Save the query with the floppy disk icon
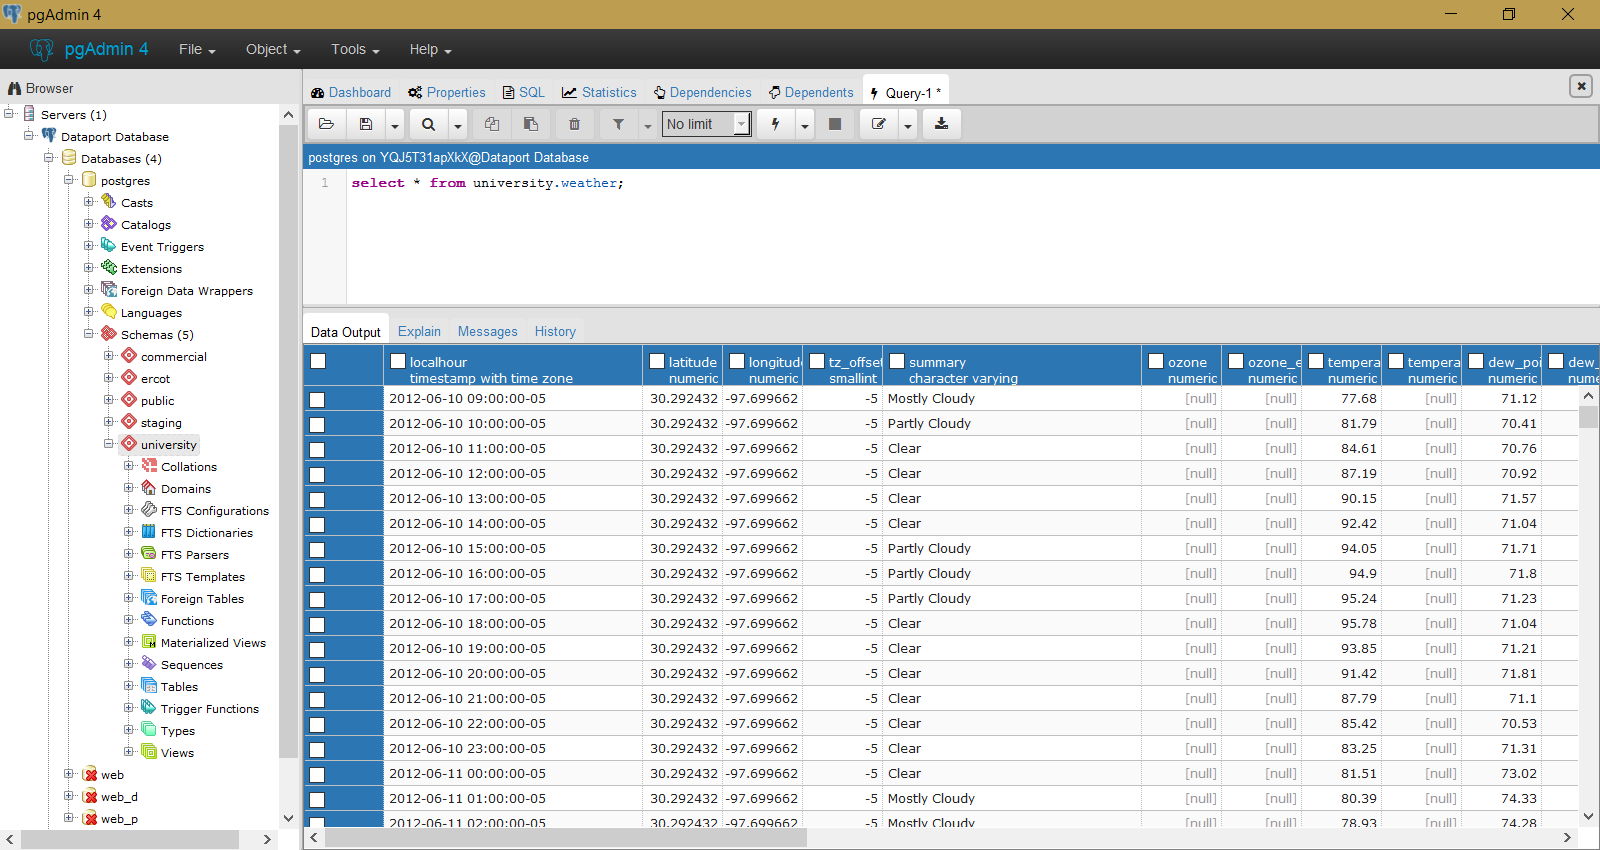This screenshot has height=850, width=1600. coord(366,124)
